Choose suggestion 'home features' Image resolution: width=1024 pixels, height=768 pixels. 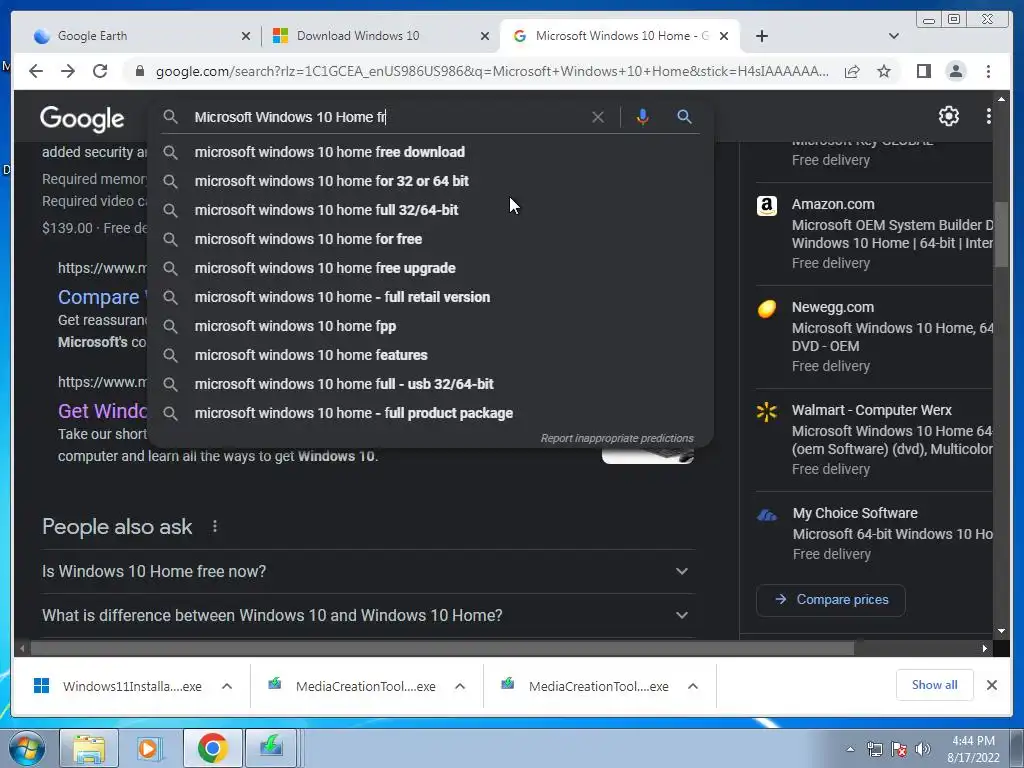pos(431,355)
